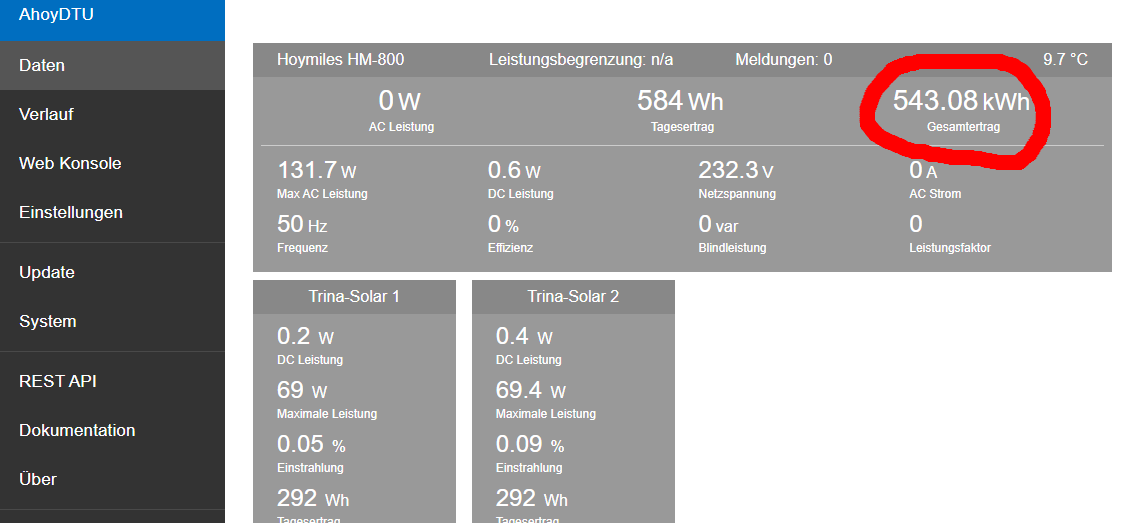Viewport: 1125px width, 523px height.
Task: Click the circled 543.08 kWh Gesamtertrag value
Action: (x=960, y=101)
